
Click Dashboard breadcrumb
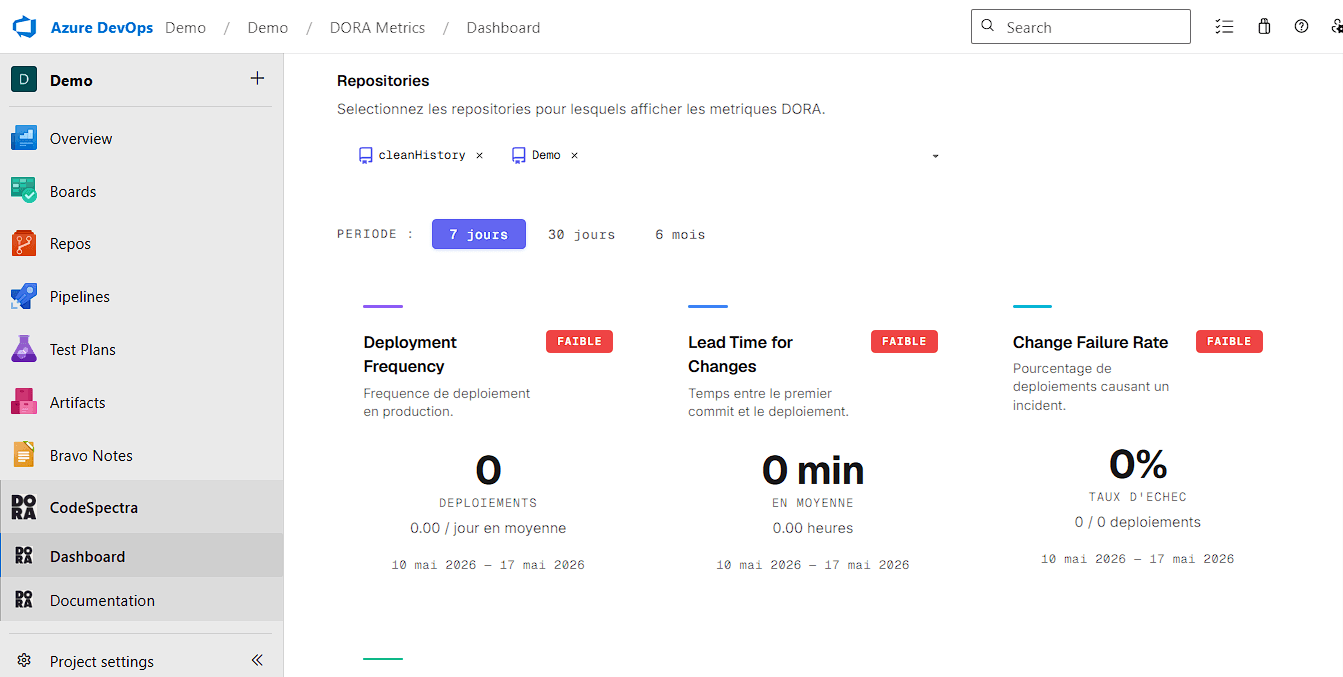(x=503, y=27)
